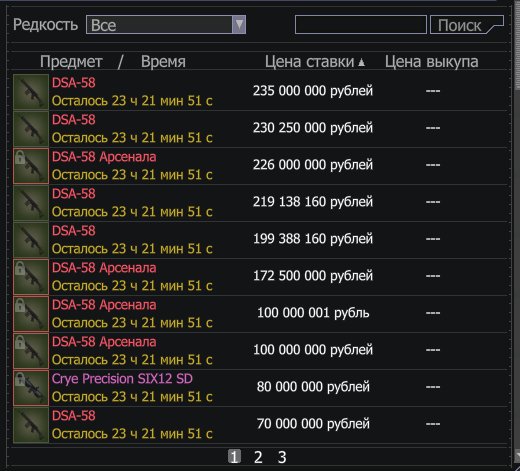Click the Crye Precision SIX12 SD shotgun icon
This screenshot has width=520, height=471.
click(31, 388)
